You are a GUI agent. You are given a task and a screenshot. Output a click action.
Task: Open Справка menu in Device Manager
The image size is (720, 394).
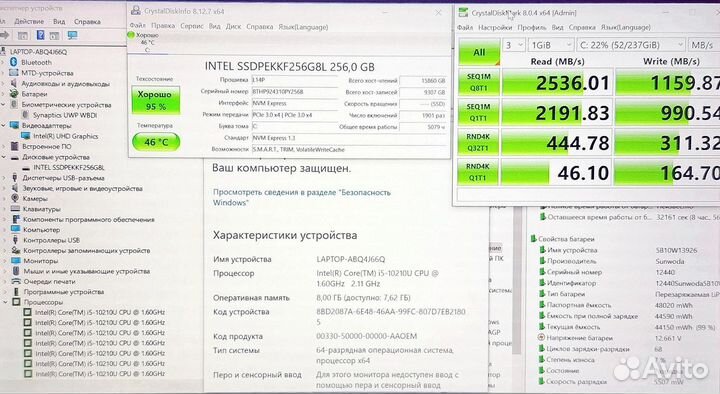click(x=87, y=22)
